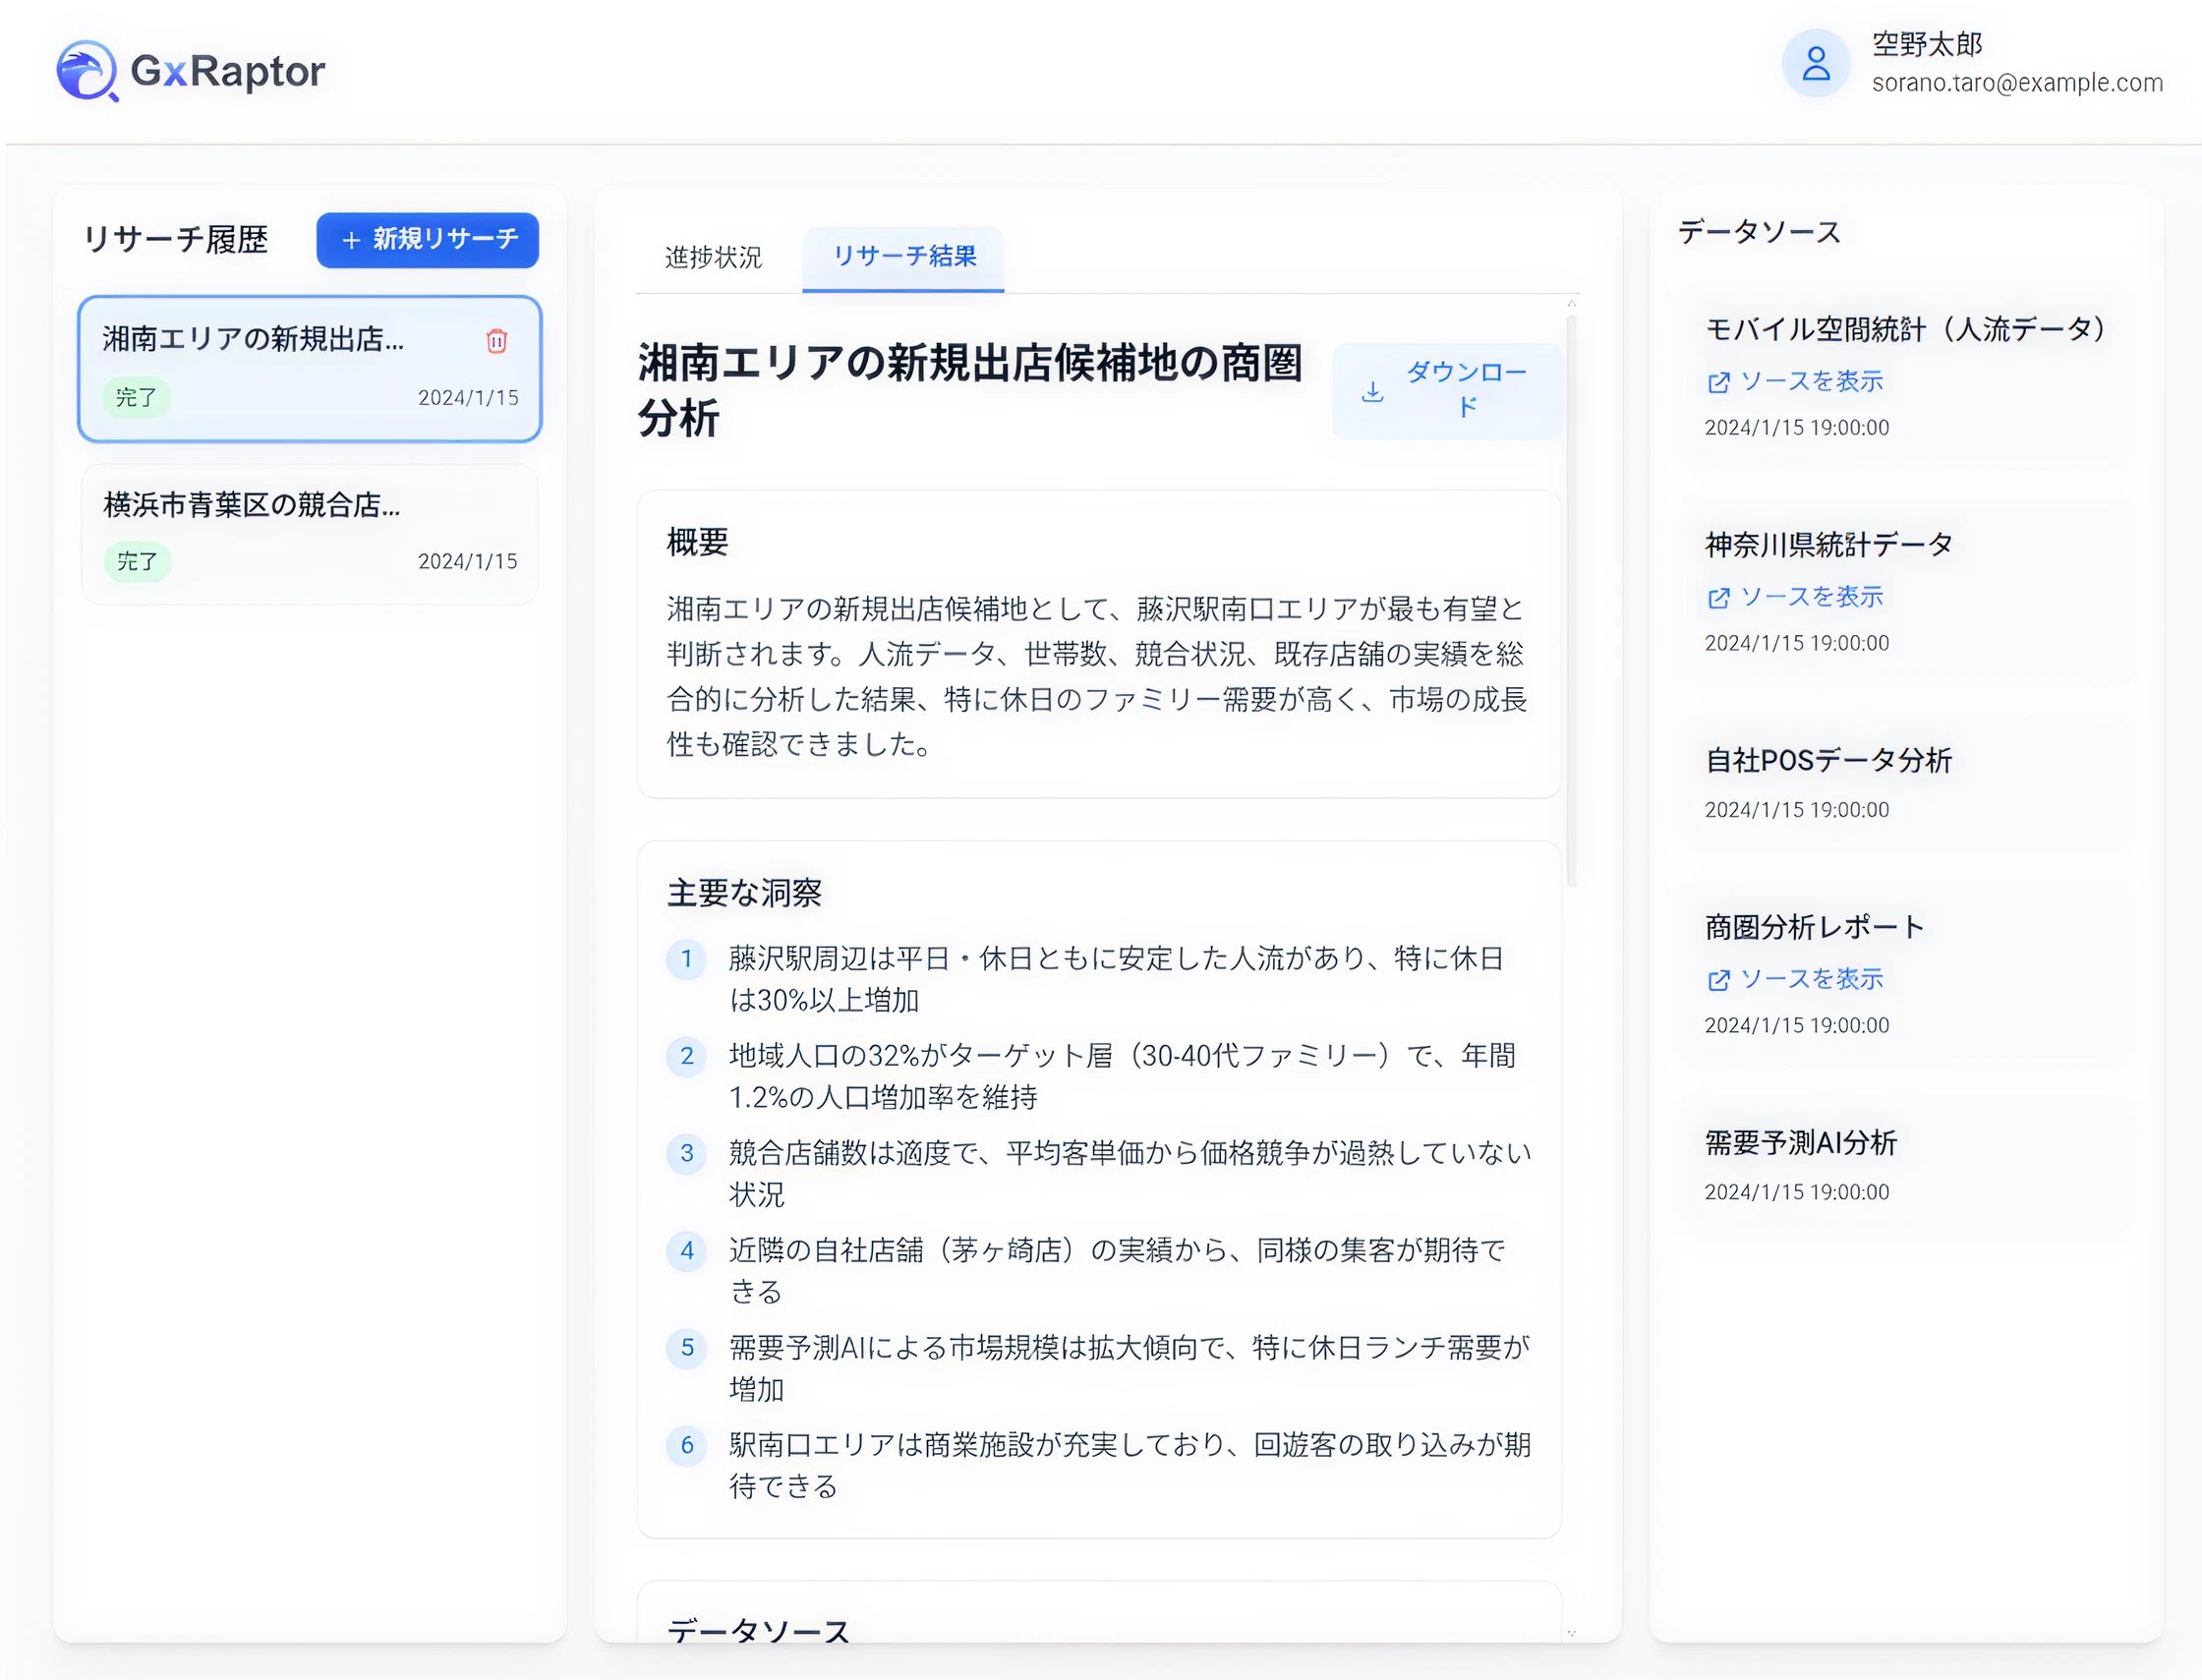Click scroll-up arrow at results panel top
The height and width of the screenshot is (1680, 2202).
[x=1571, y=303]
